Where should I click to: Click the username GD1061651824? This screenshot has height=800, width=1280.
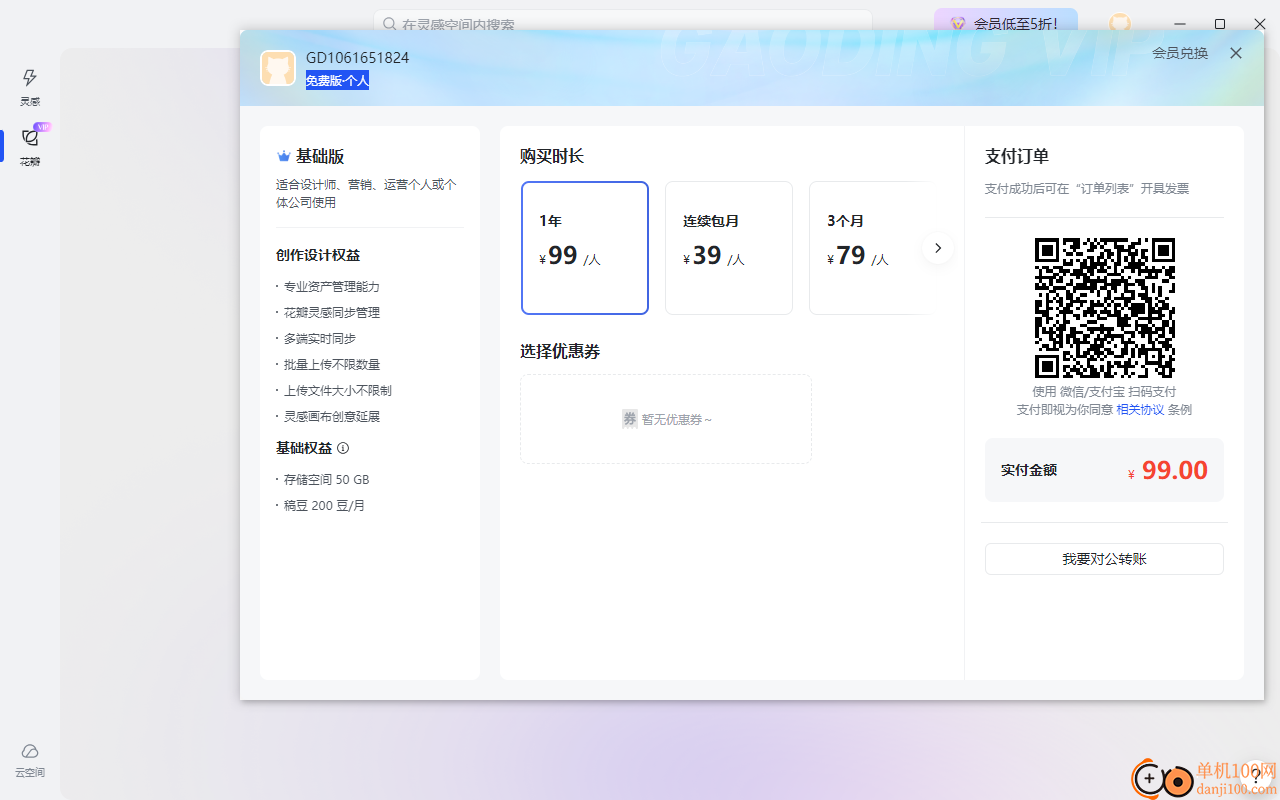click(x=357, y=58)
